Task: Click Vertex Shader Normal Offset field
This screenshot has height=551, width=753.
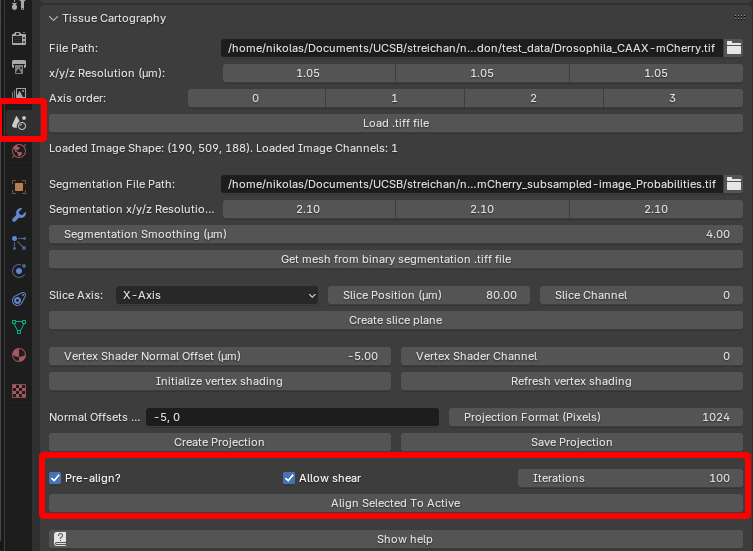Action: tap(219, 356)
